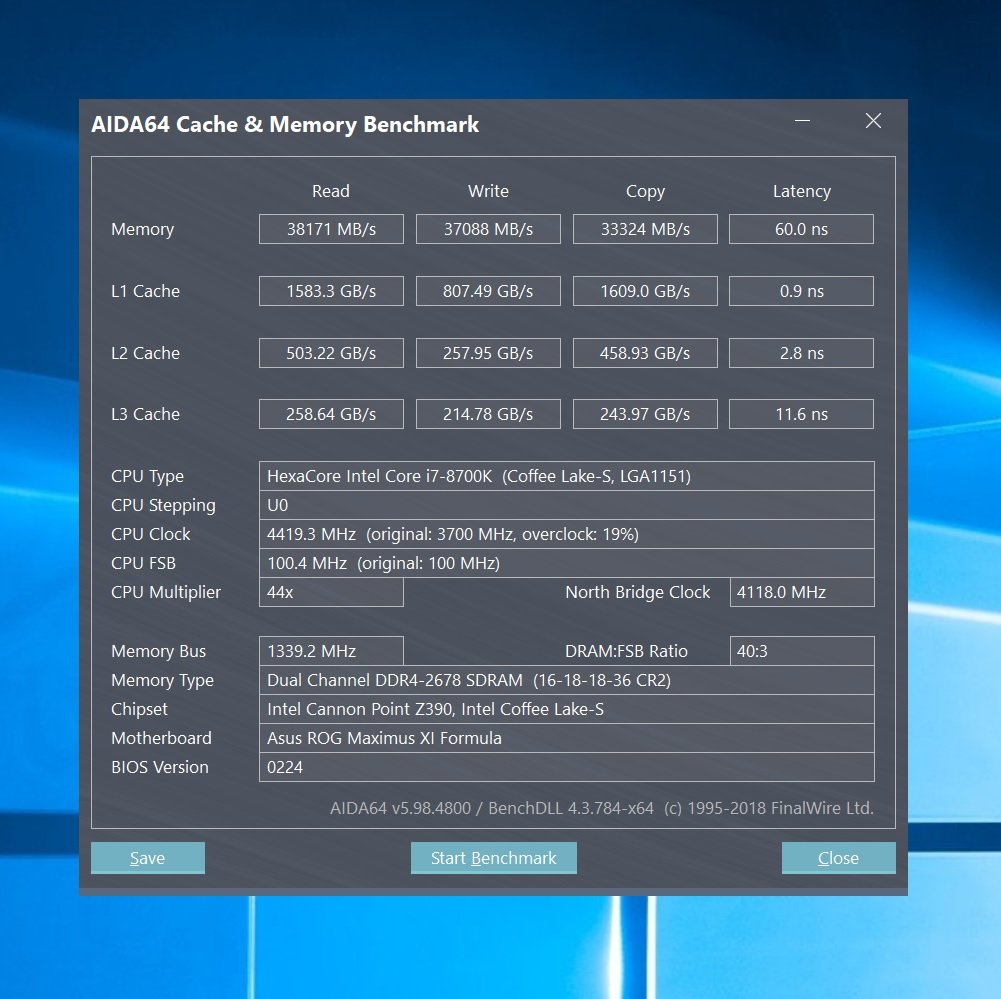Screen dimensions: 1001x999
Task: Click the Read column header
Action: point(331,191)
